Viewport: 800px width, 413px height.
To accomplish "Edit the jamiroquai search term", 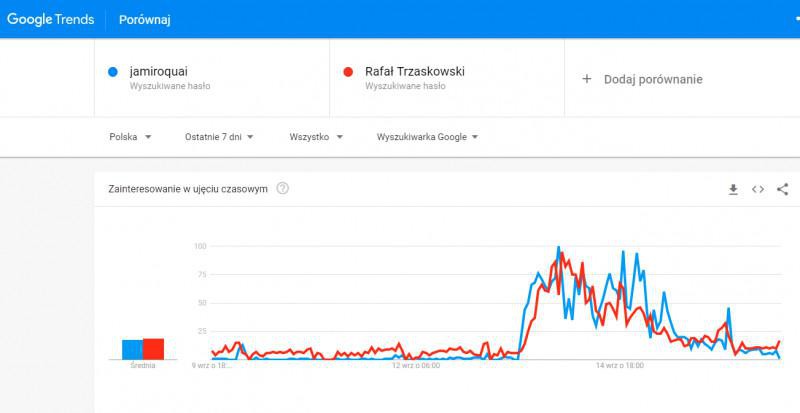I will click(158, 72).
